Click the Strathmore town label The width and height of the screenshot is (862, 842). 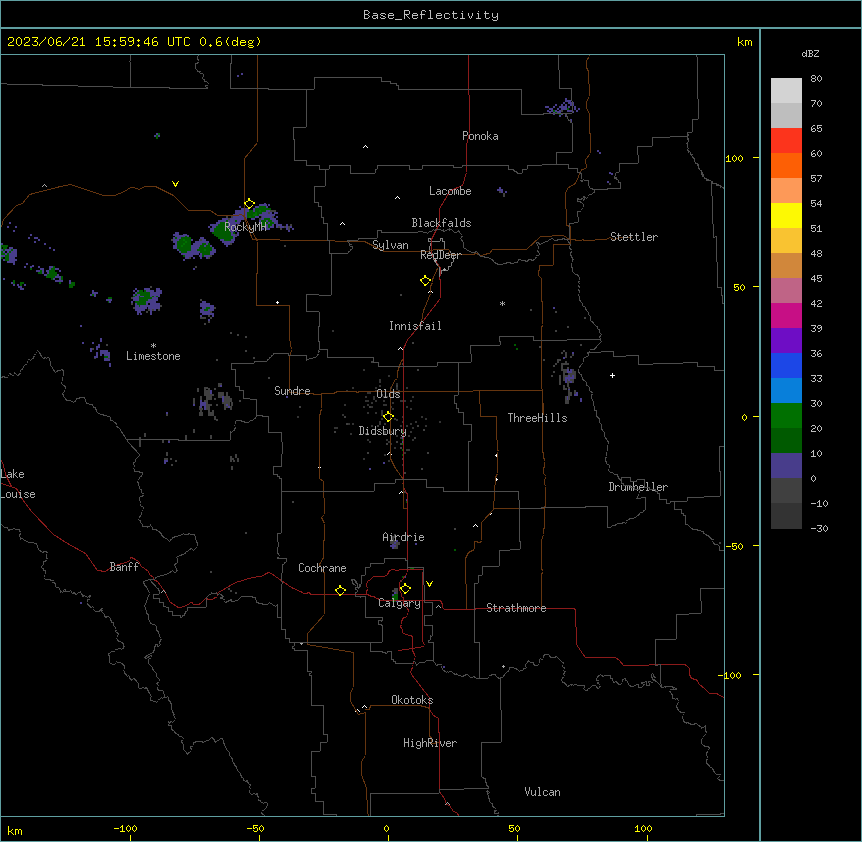(x=516, y=608)
